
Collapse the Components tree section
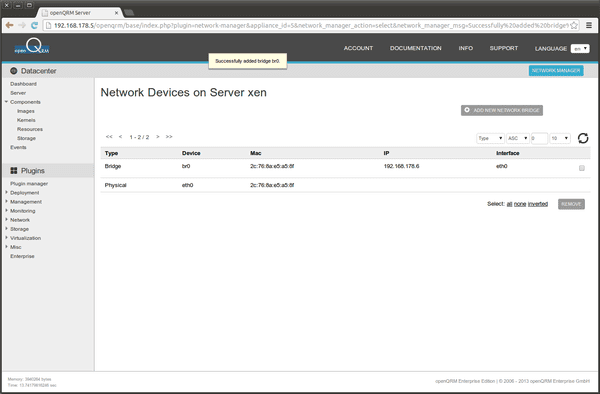(x=6, y=102)
